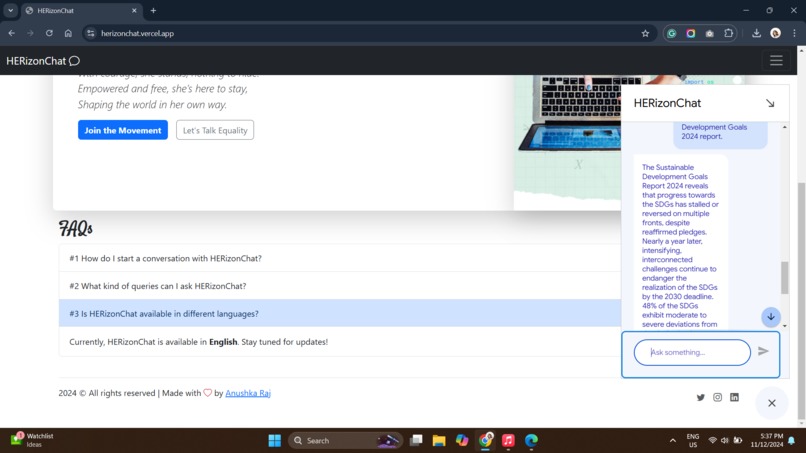806x453 pixels.
Task: Open the tab search dropdown arrow
Action: tap(10, 10)
